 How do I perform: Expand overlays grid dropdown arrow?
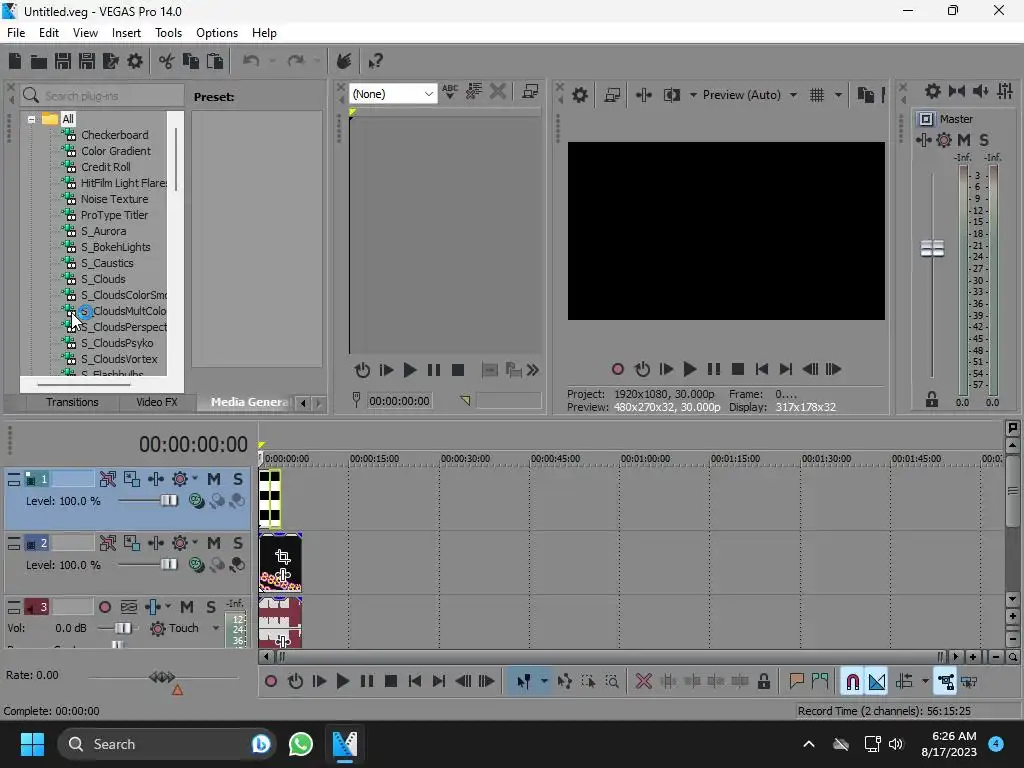pos(838,95)
